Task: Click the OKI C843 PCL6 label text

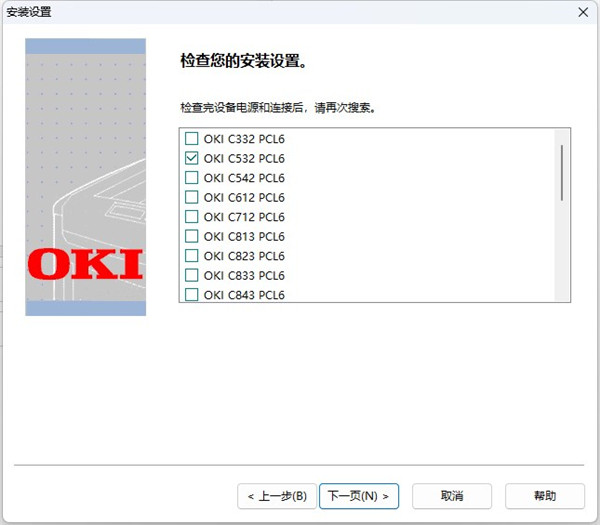Action: click(244, 295)
